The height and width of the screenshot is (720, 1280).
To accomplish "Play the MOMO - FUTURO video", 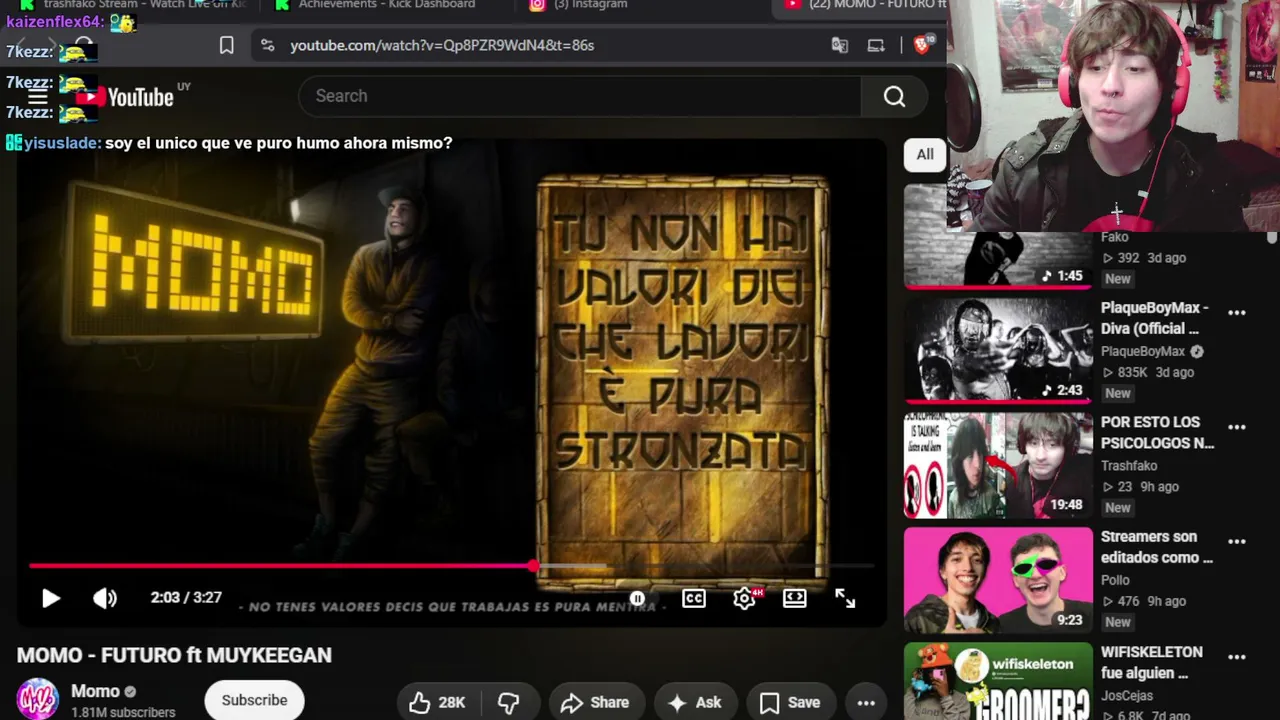I will tap(50, 598).
